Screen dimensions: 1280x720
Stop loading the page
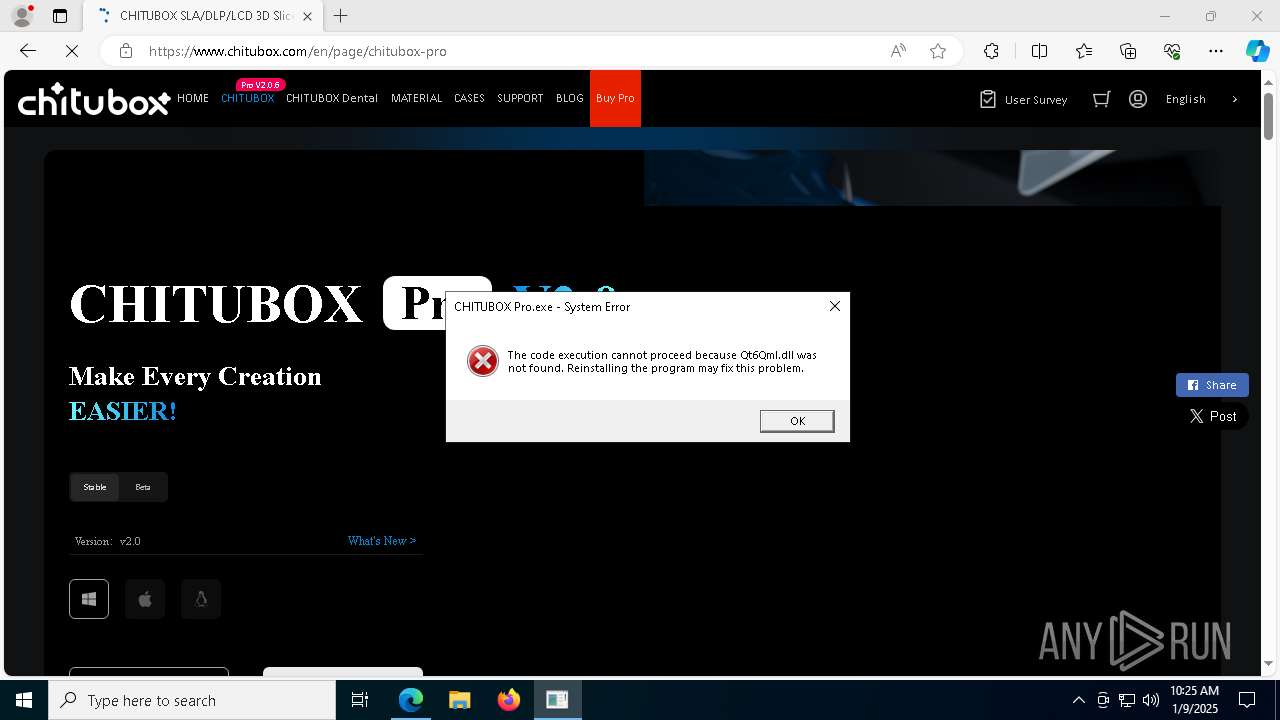click(72, 51)
